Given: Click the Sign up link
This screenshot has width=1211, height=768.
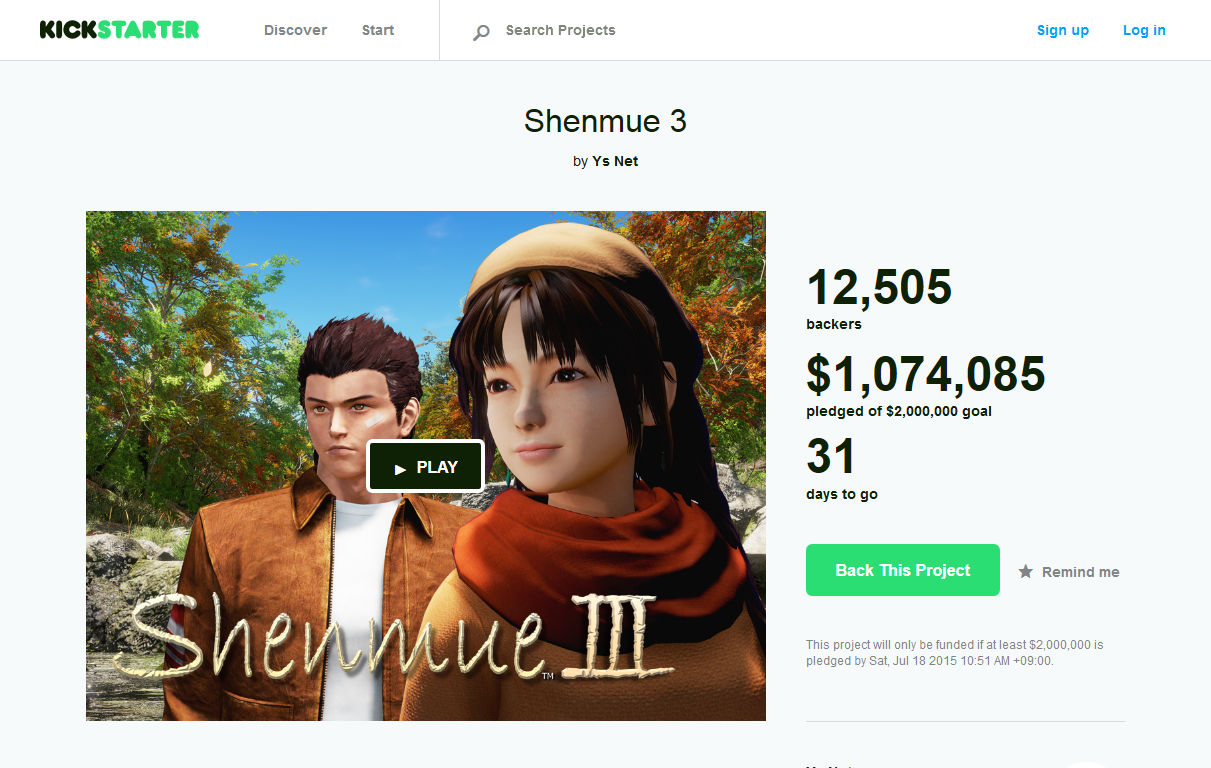Looking at the screenshot, I should click(x=1063, y=30).
